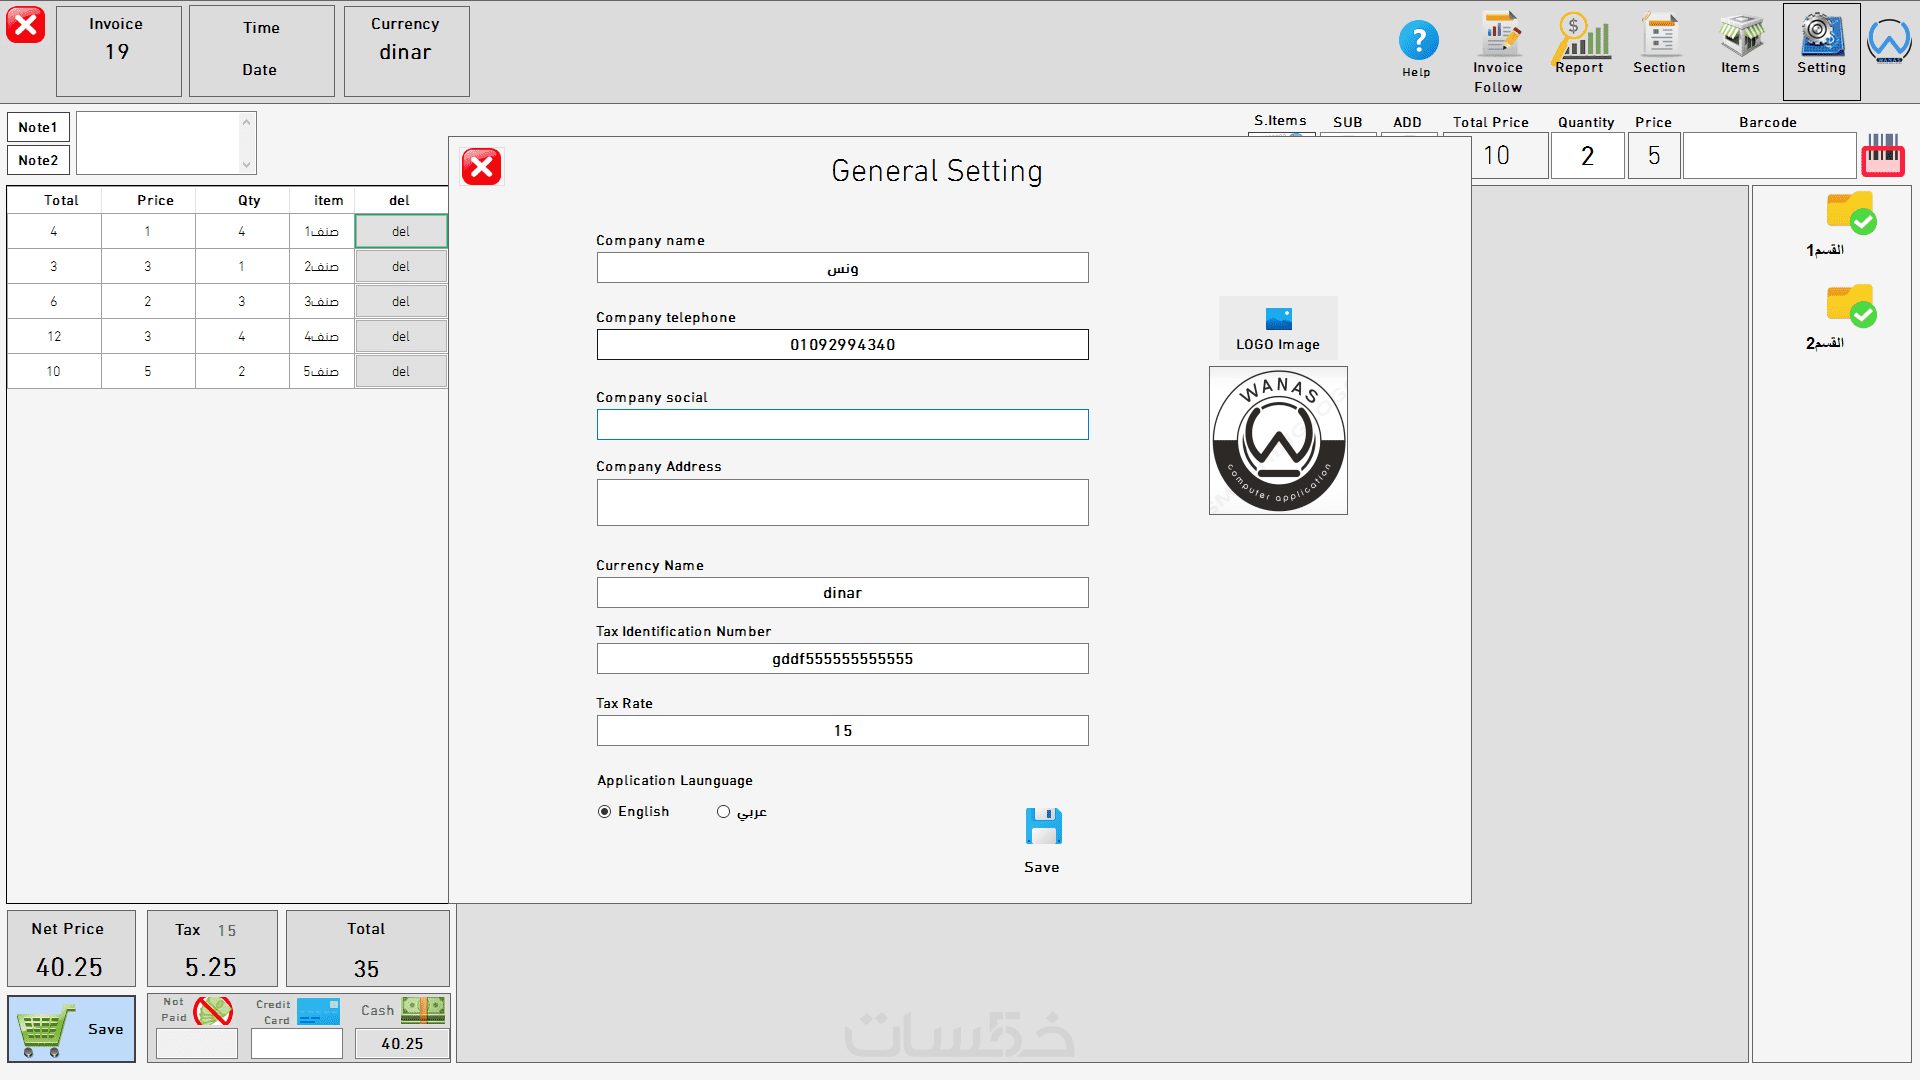This screenshot has width=1920, height=1080.
Task: Click the red barcode scanner icon
Action: pos(1883,155)
